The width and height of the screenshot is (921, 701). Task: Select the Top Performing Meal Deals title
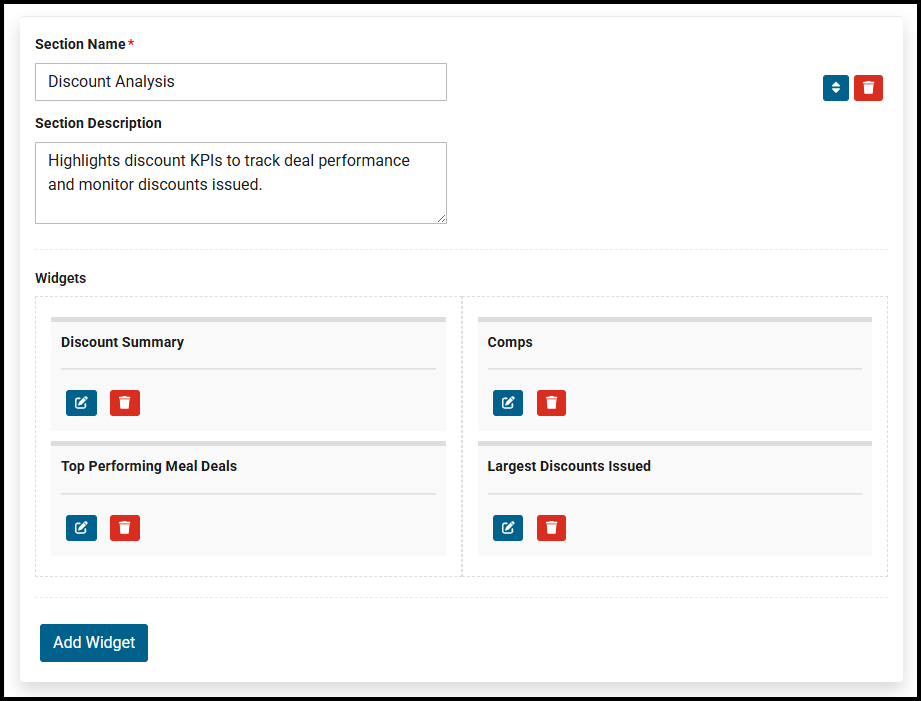(x=149, y=466)
